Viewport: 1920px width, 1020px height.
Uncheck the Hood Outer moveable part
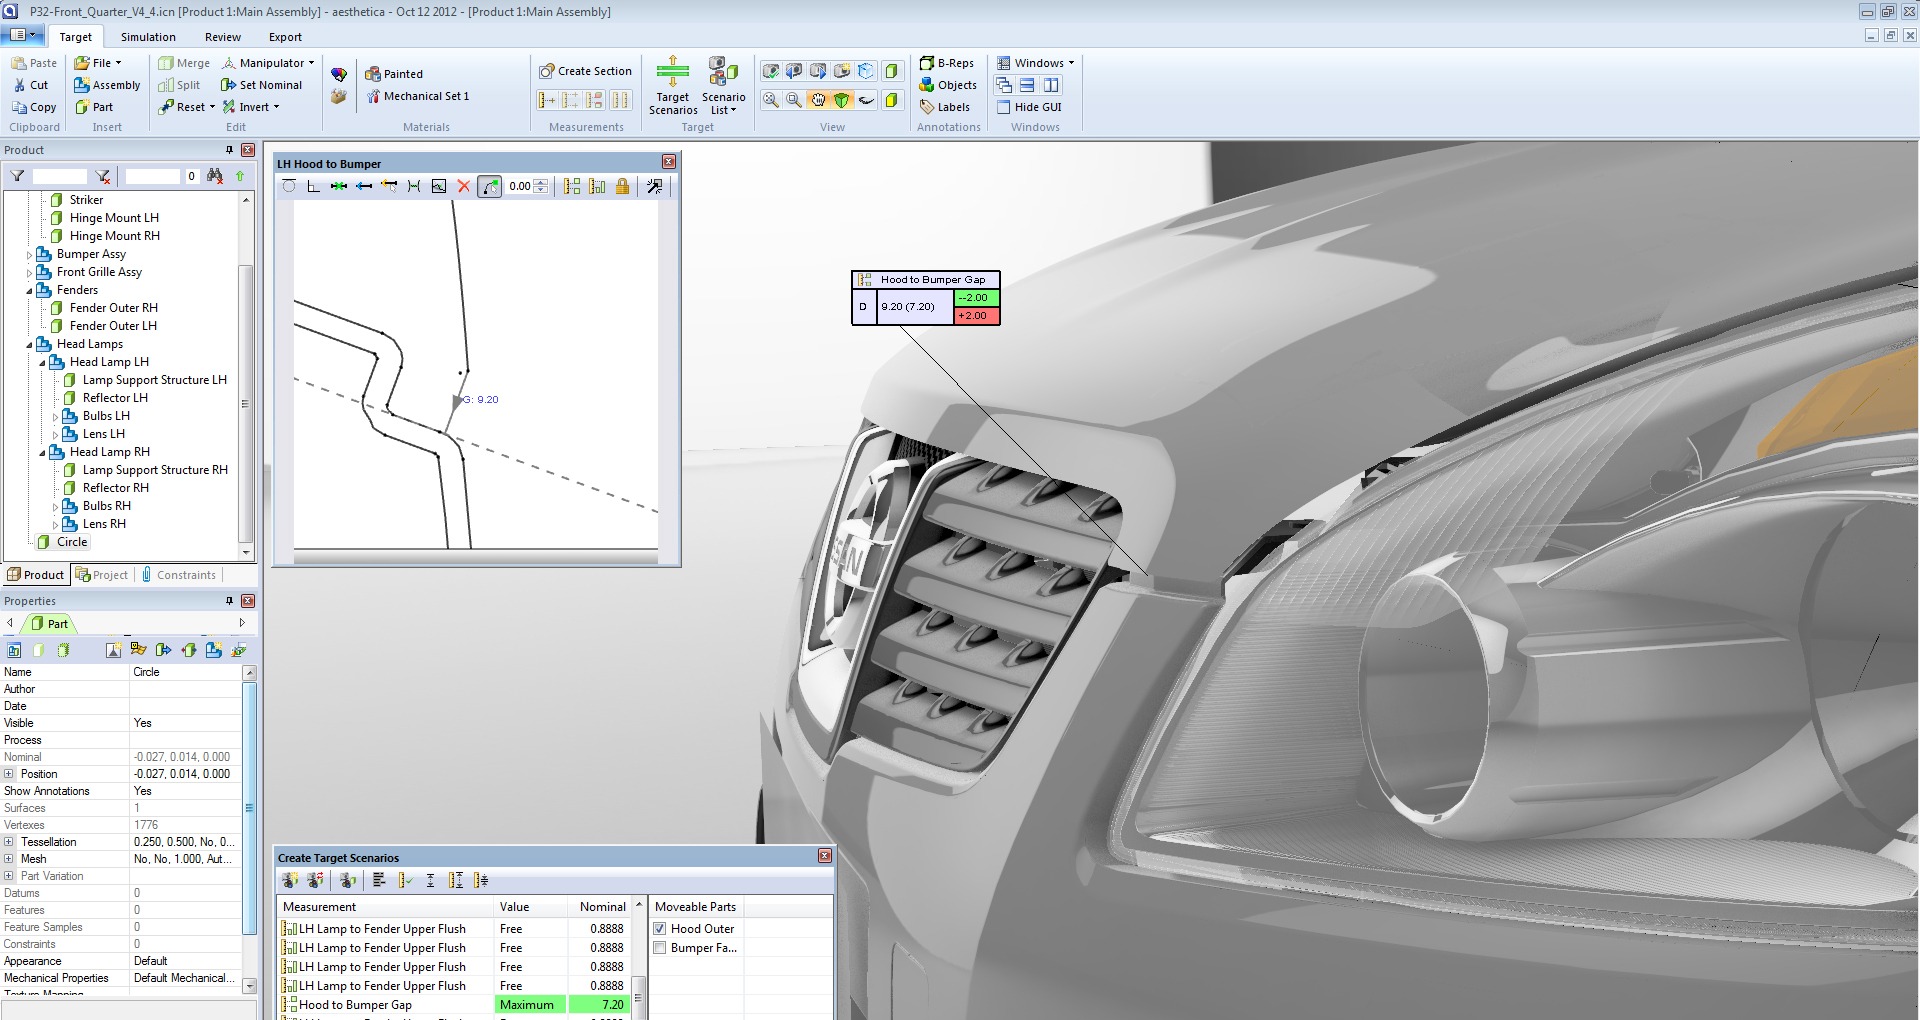[660, 929]
